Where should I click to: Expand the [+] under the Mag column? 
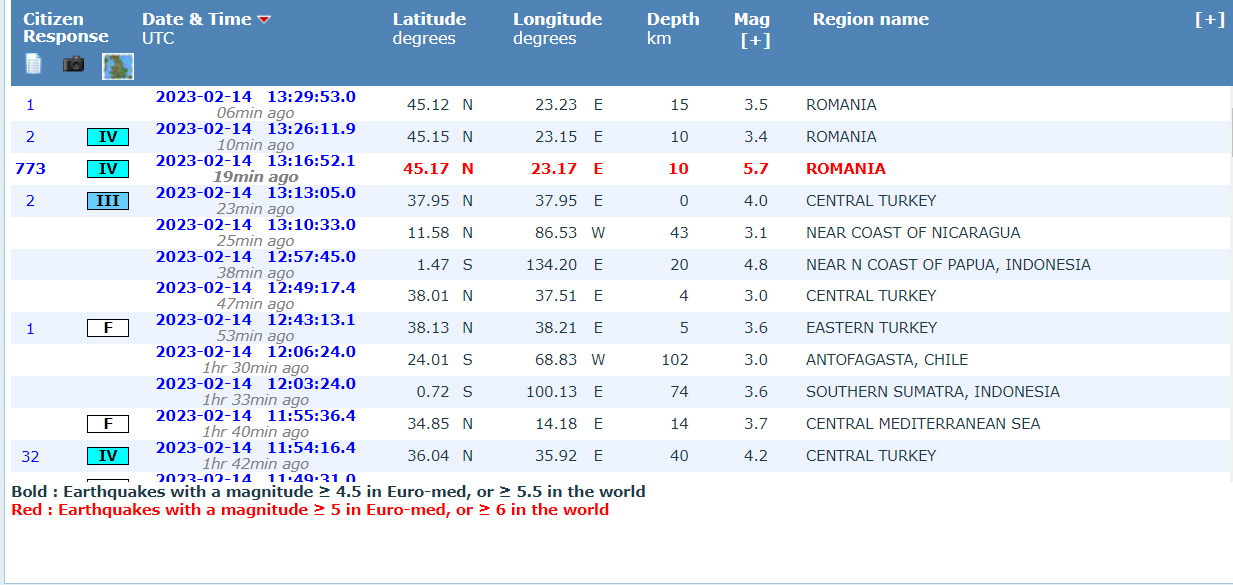755,41
